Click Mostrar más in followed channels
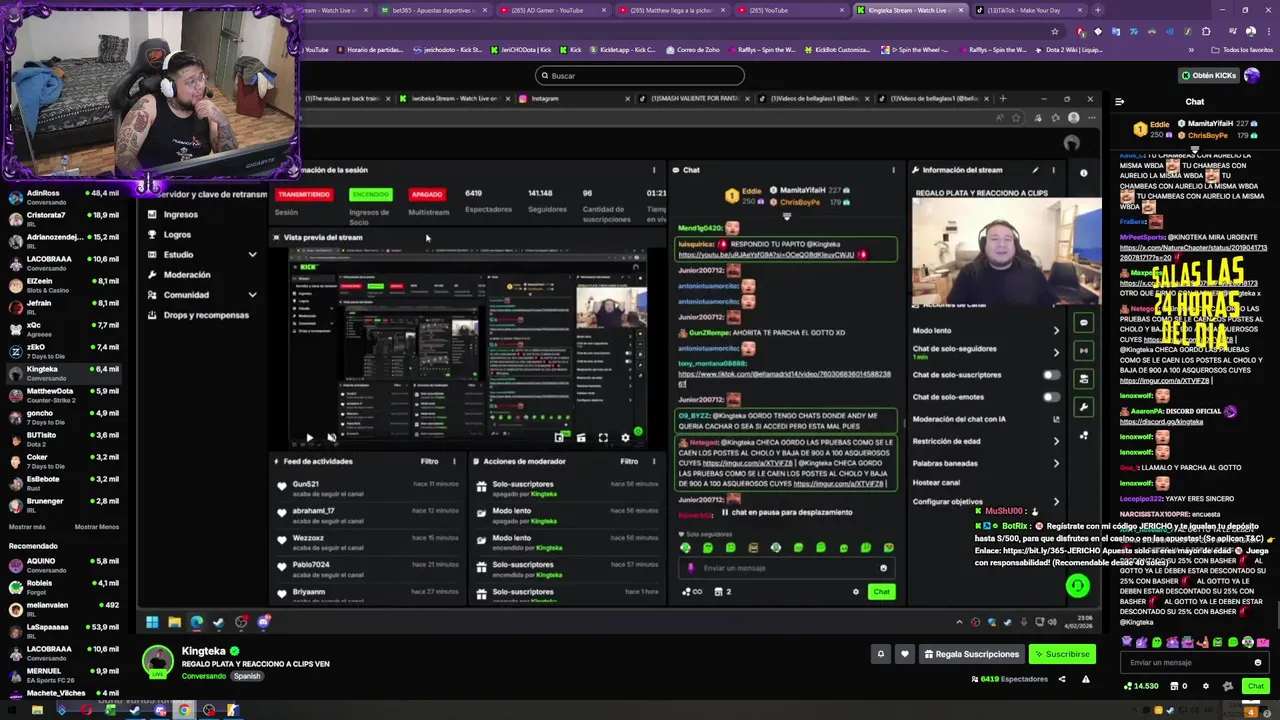 [x=27, y=527]
